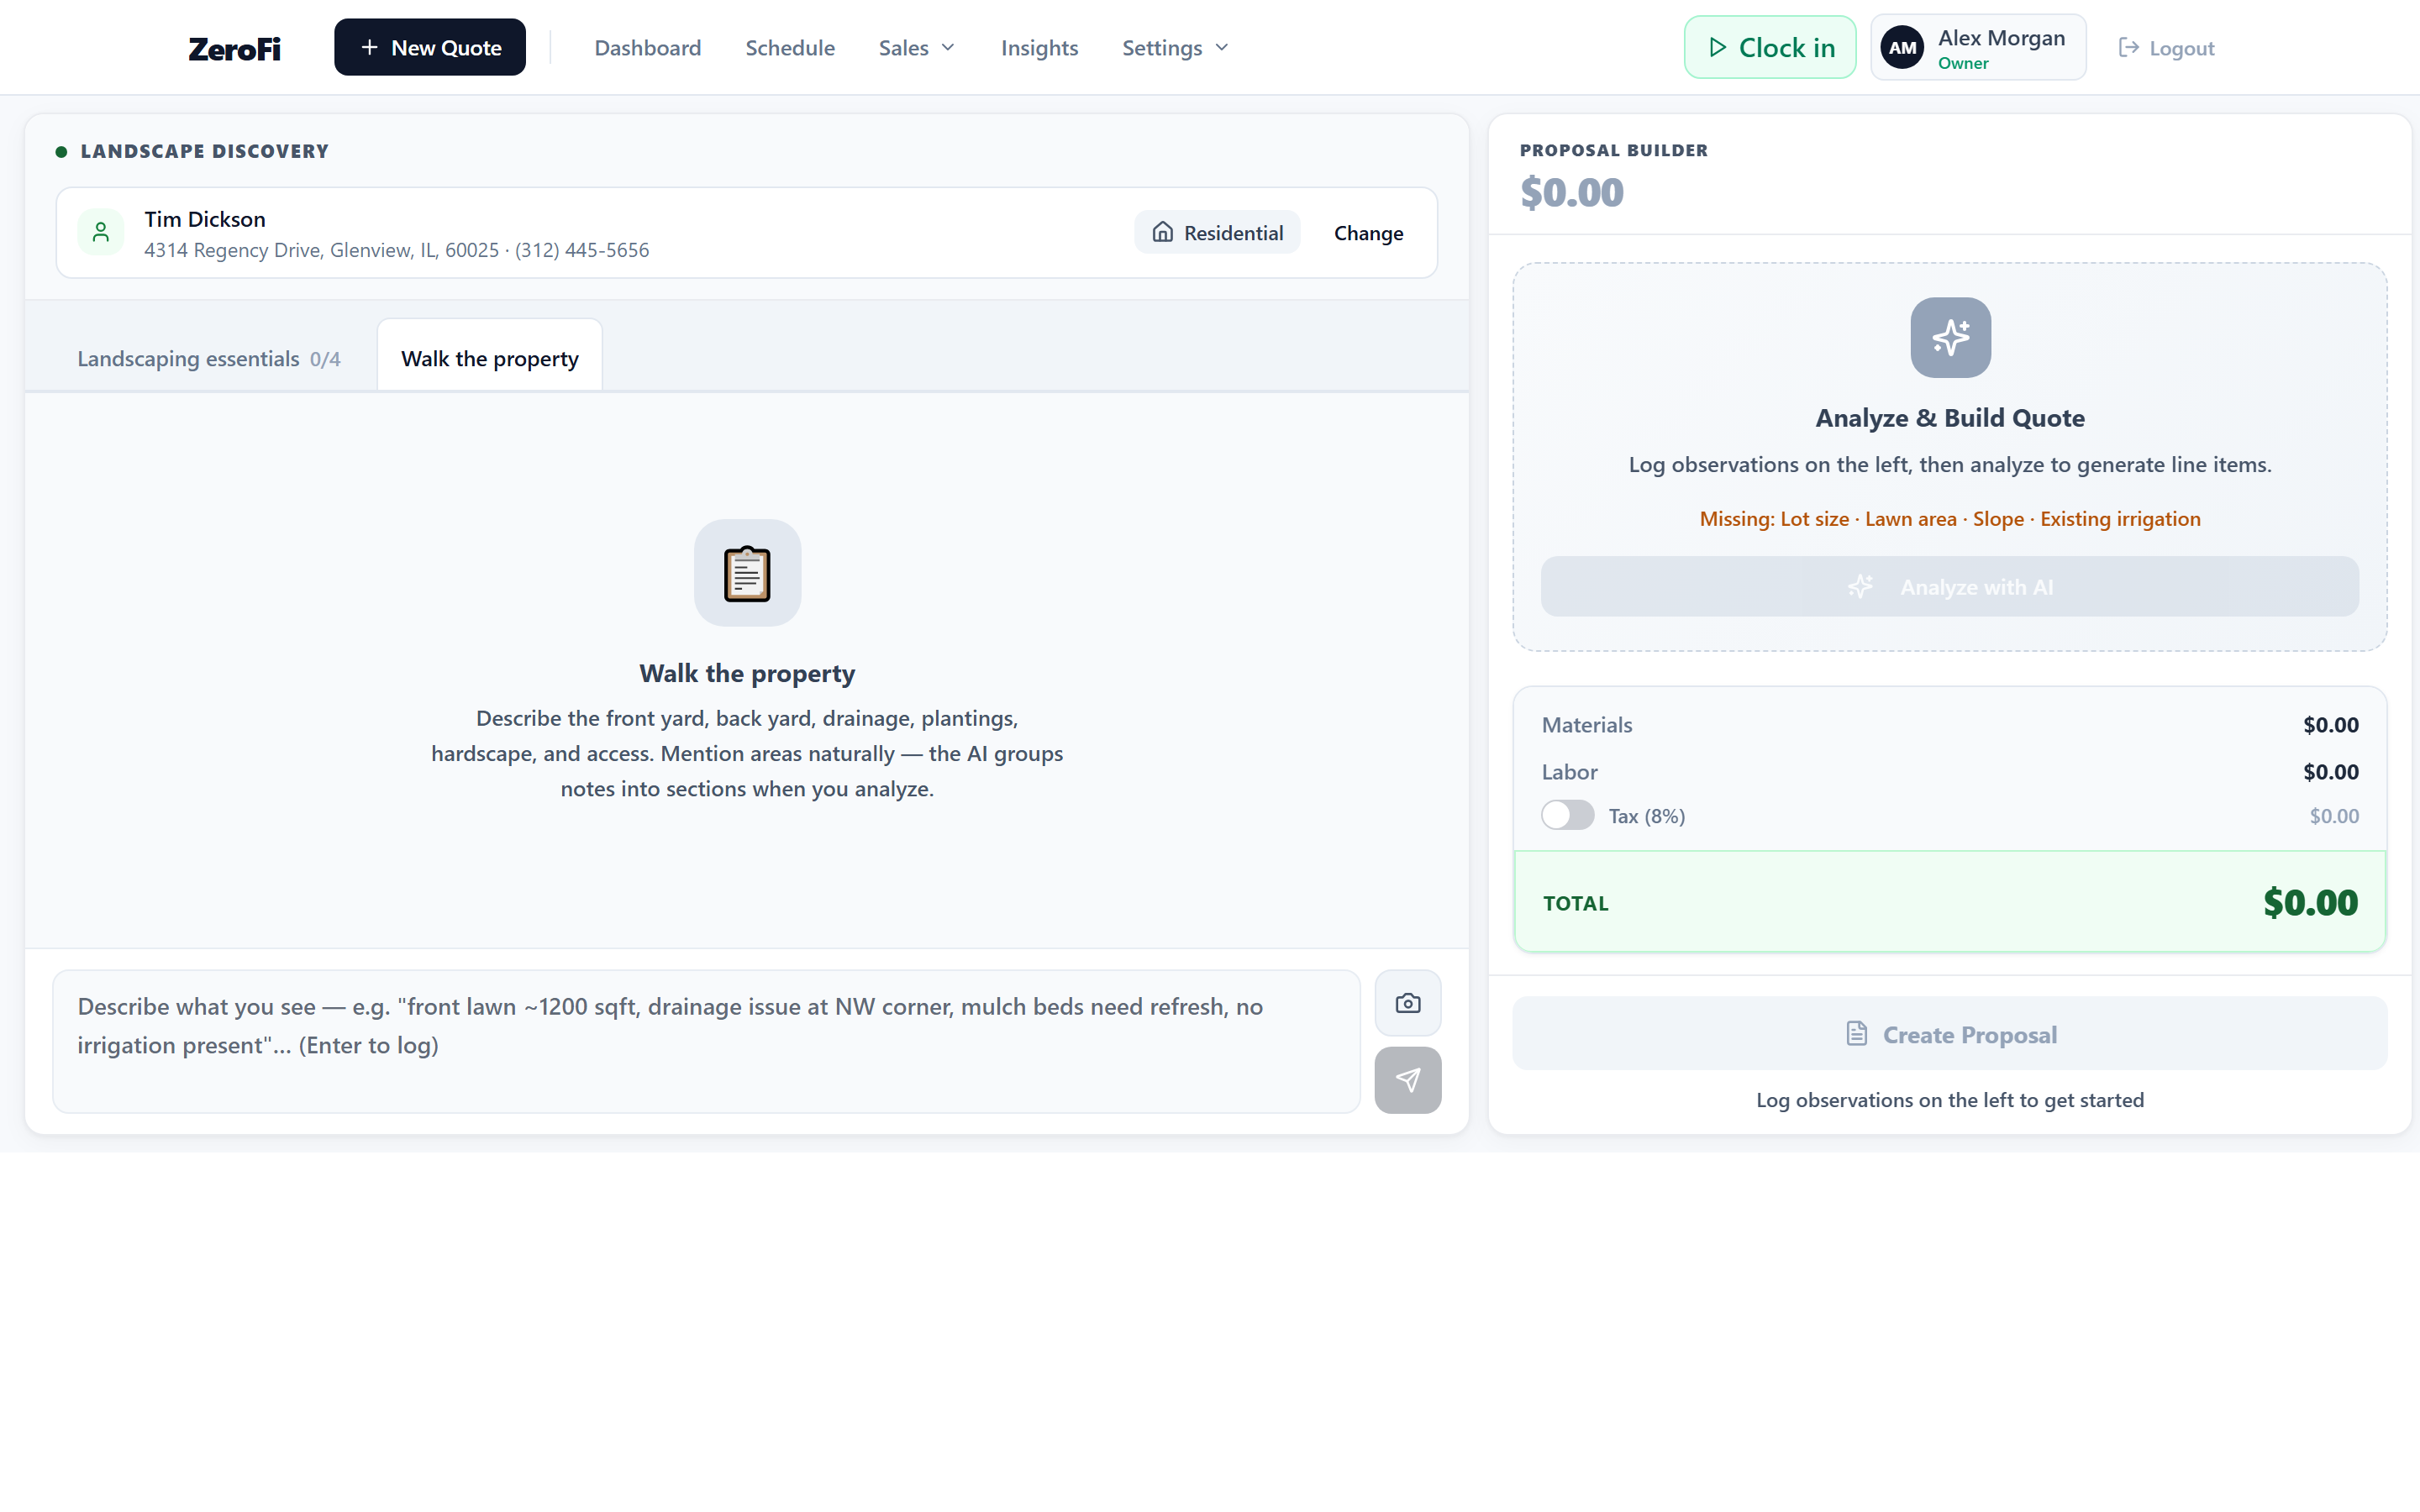Click the Residential property type badge

1216,232
